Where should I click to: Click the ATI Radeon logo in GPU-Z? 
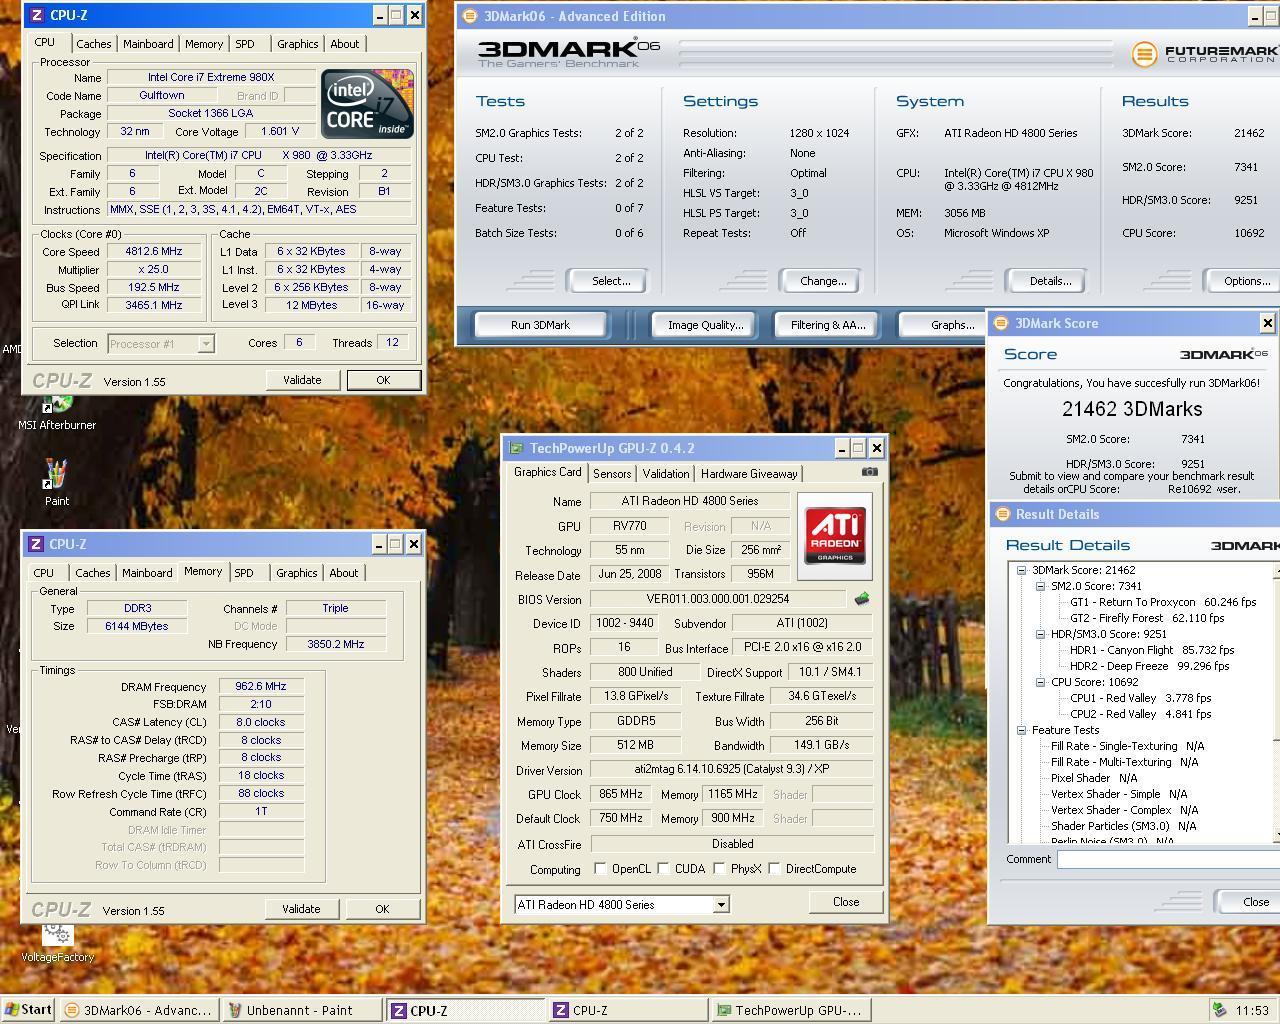(x=835, y=535)
